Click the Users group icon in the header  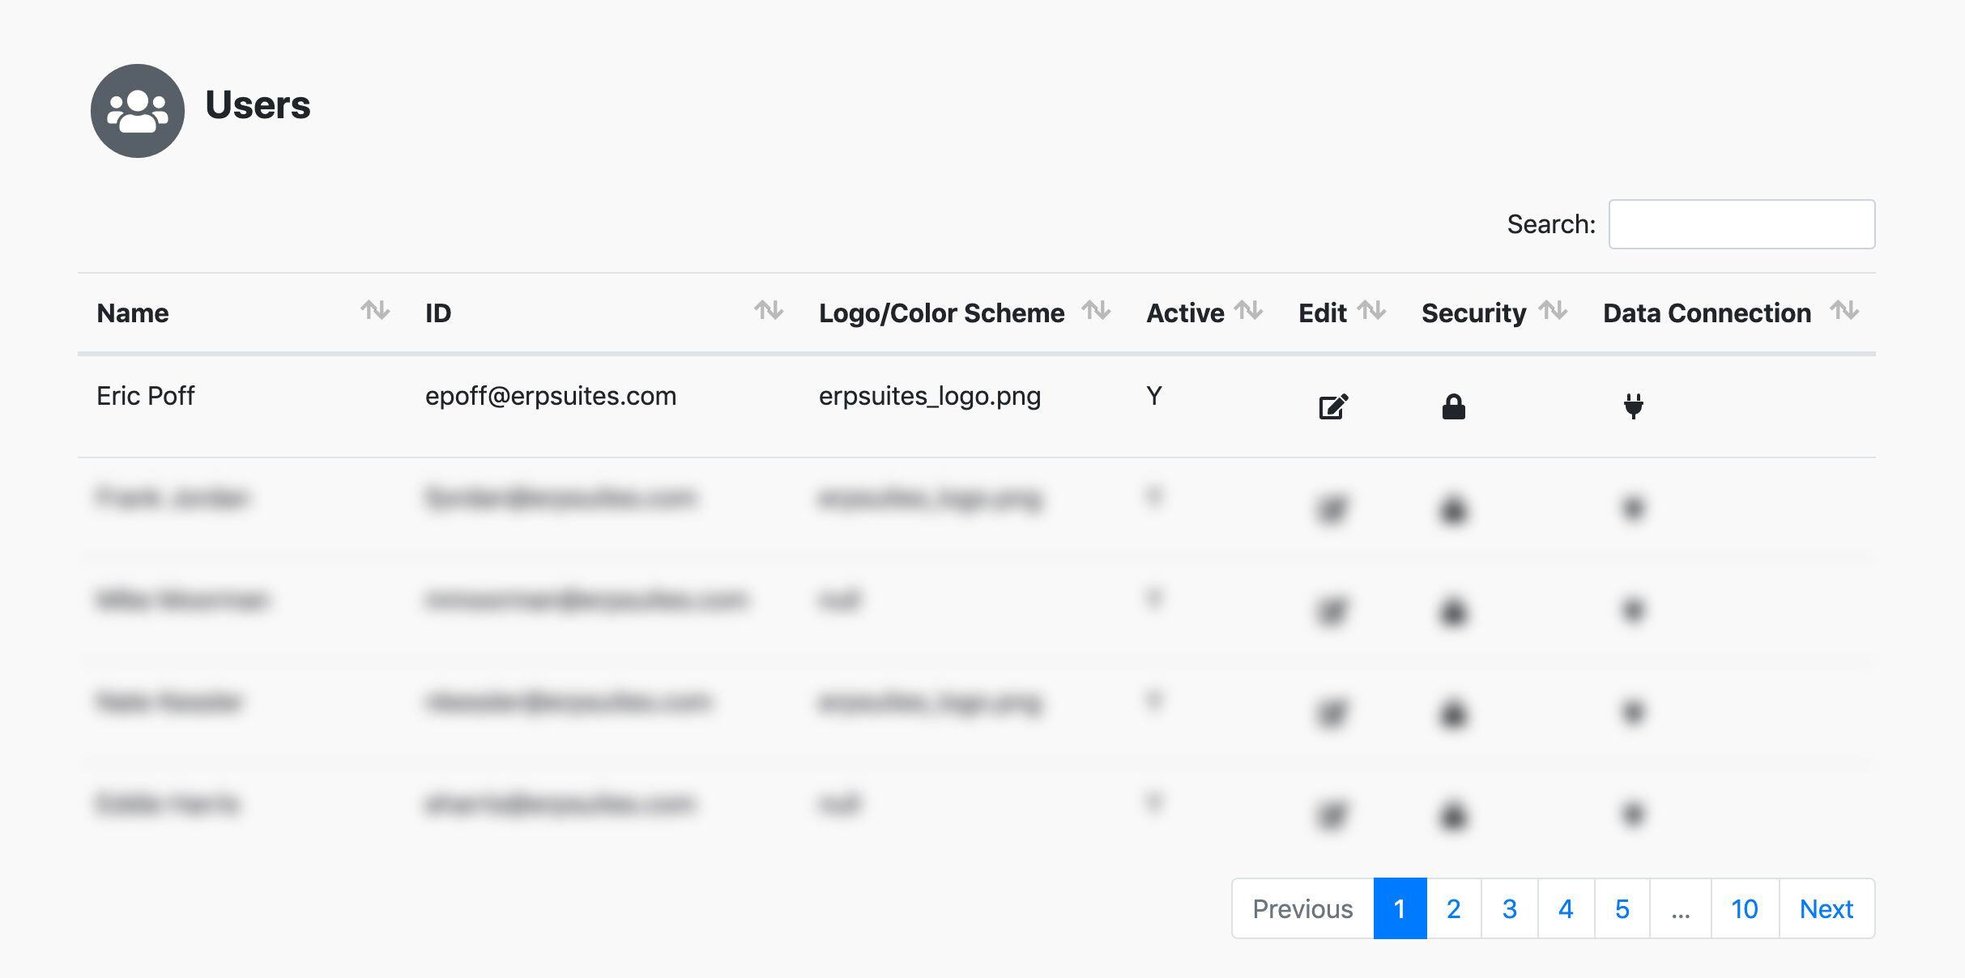137,110
